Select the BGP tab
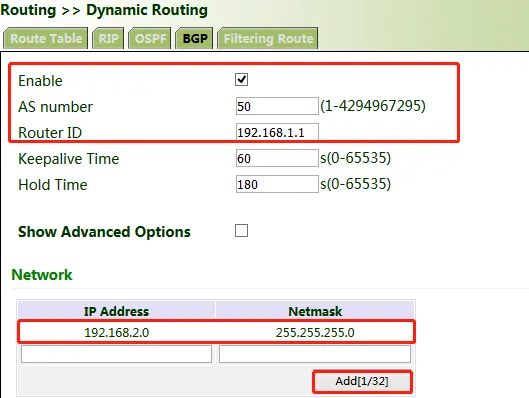Screen dimensions: 529x398 [x=195, y=38]
